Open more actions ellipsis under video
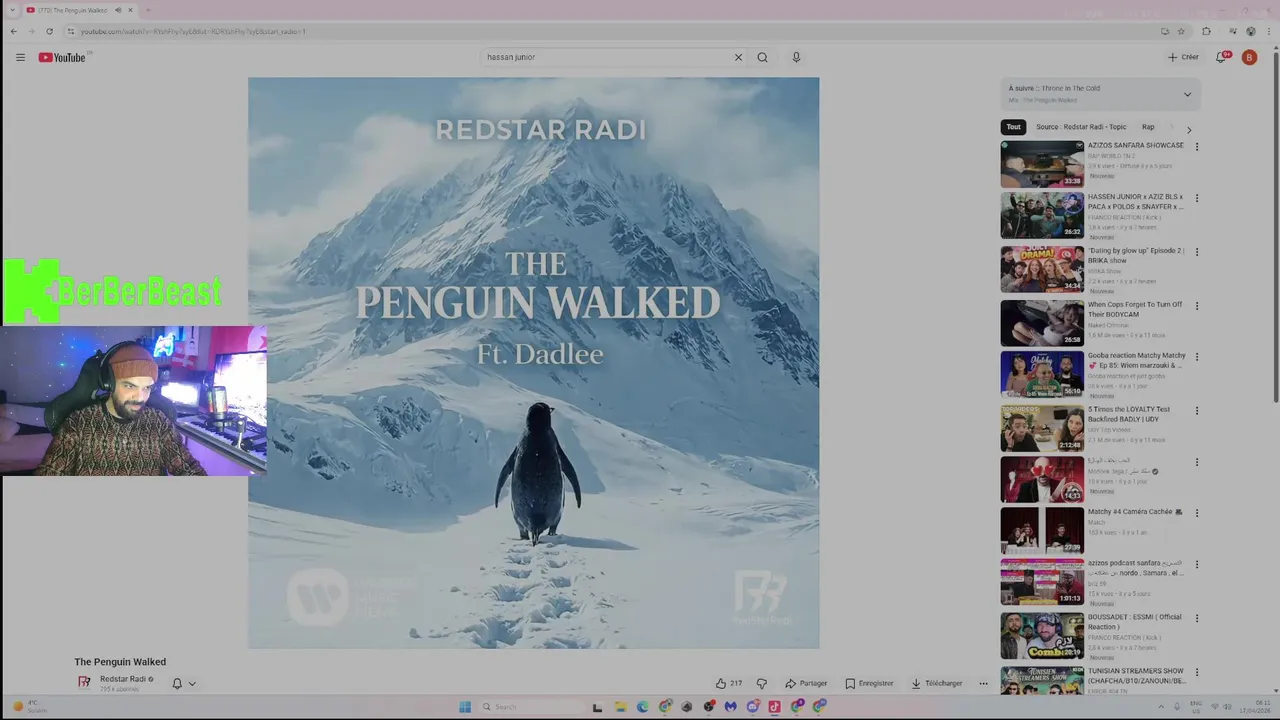Viewport: 1280px width, 720px height. (983, 683)
